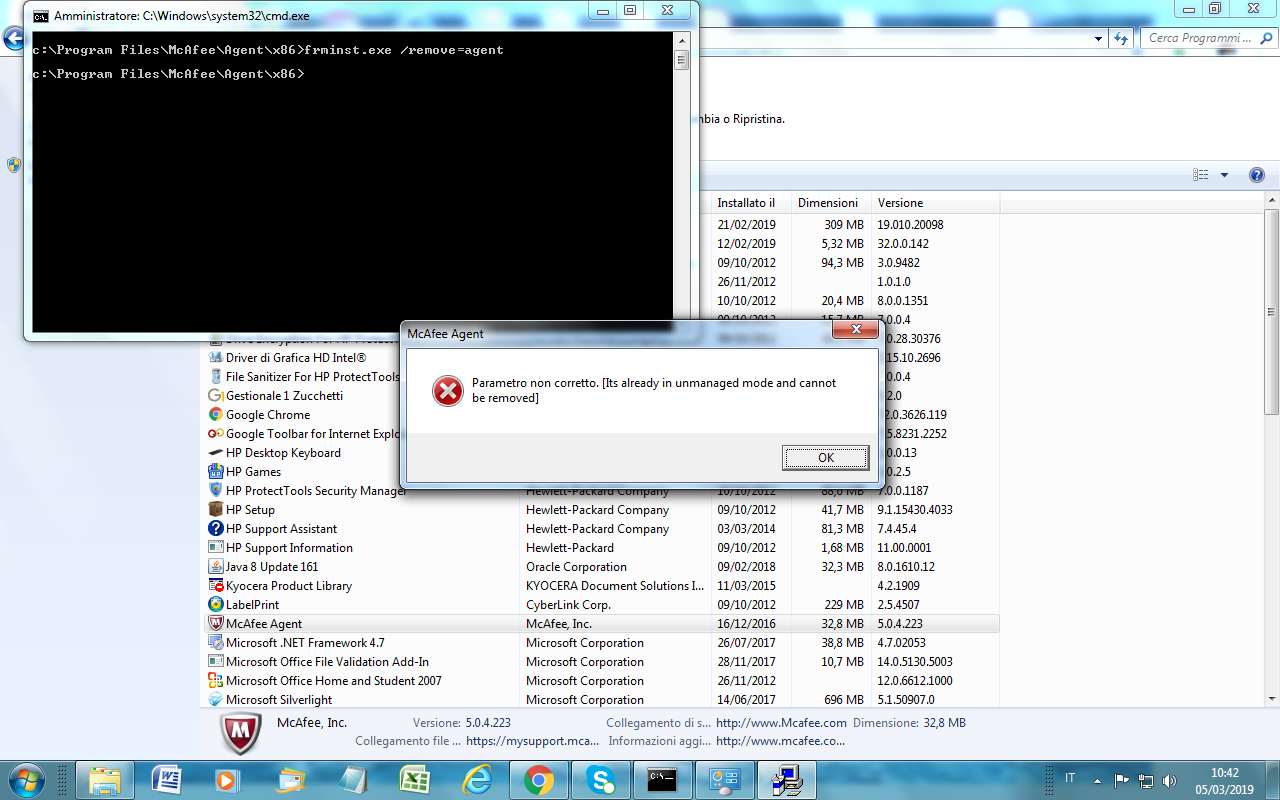Expand the view options dropdown arrow

coord(1224,175)
